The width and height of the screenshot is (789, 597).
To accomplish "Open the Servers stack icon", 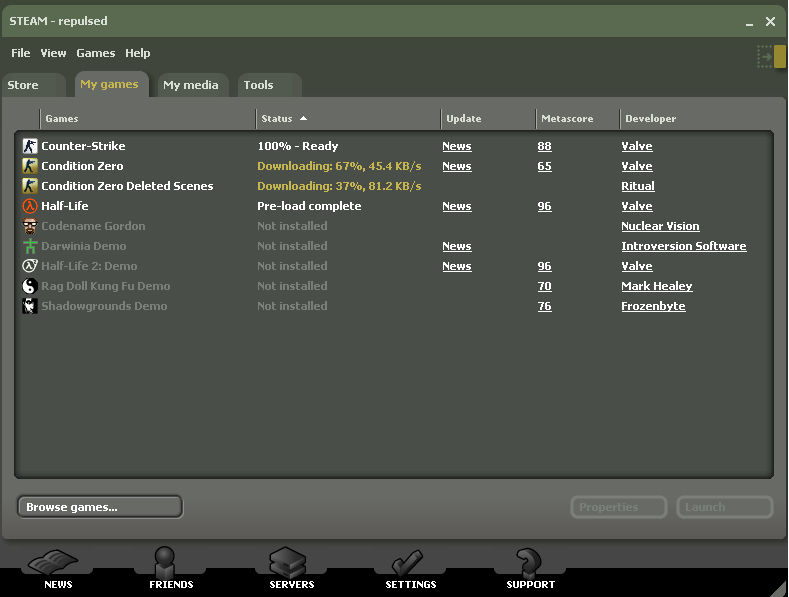I will (287, 562).
